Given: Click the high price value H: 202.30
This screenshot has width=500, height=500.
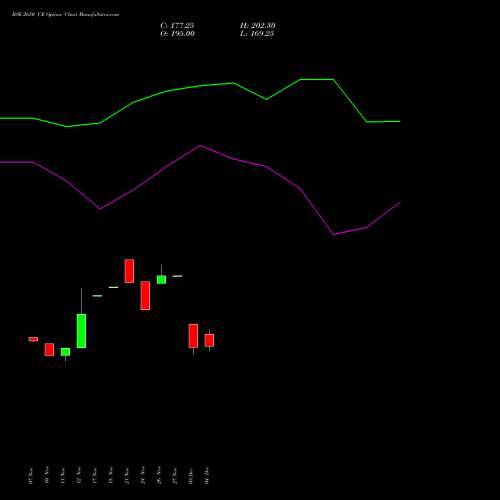Looking at the screenshot, I should (258, 26).
